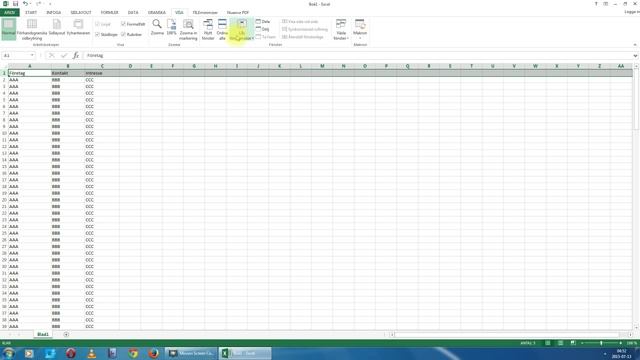
Task: Select header cell Kontakt
Action: click(67, 73)
